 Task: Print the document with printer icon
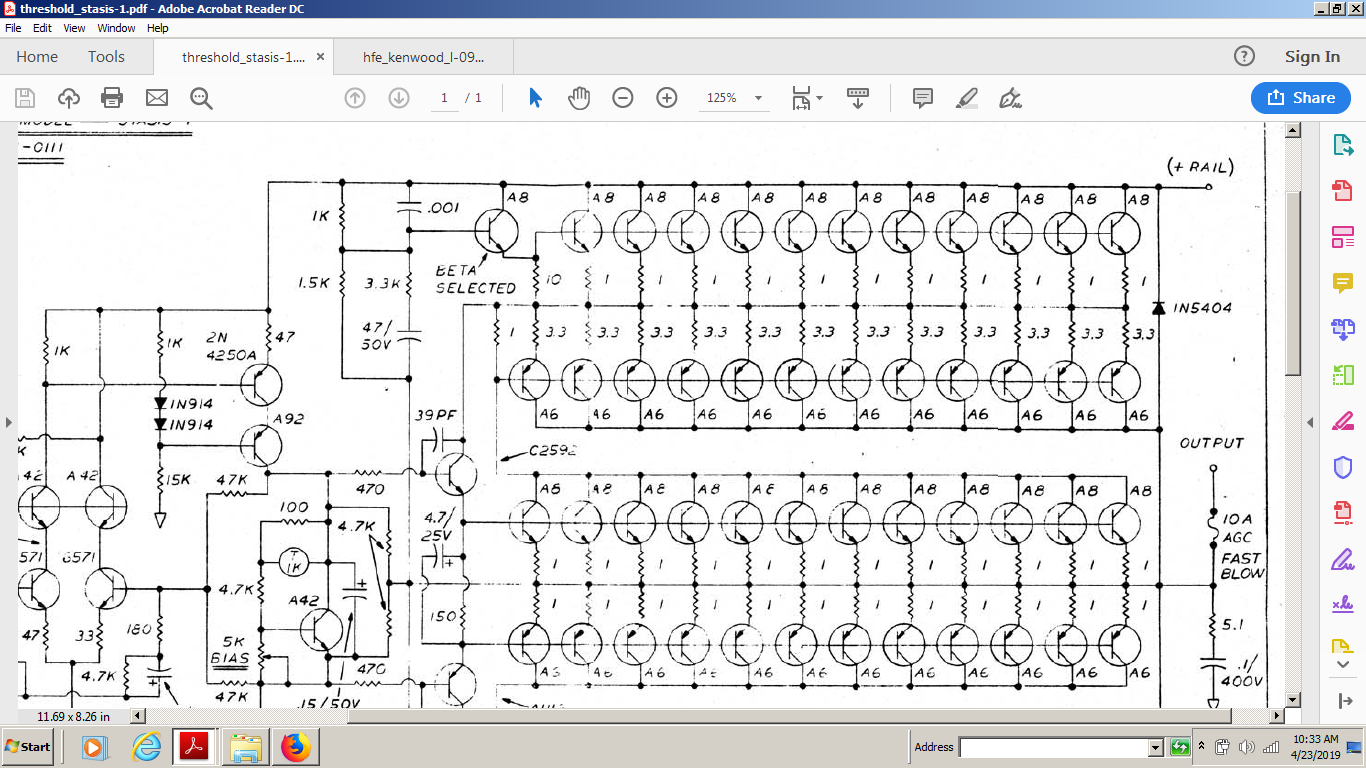pyautogui.click(x=112, y=98)
